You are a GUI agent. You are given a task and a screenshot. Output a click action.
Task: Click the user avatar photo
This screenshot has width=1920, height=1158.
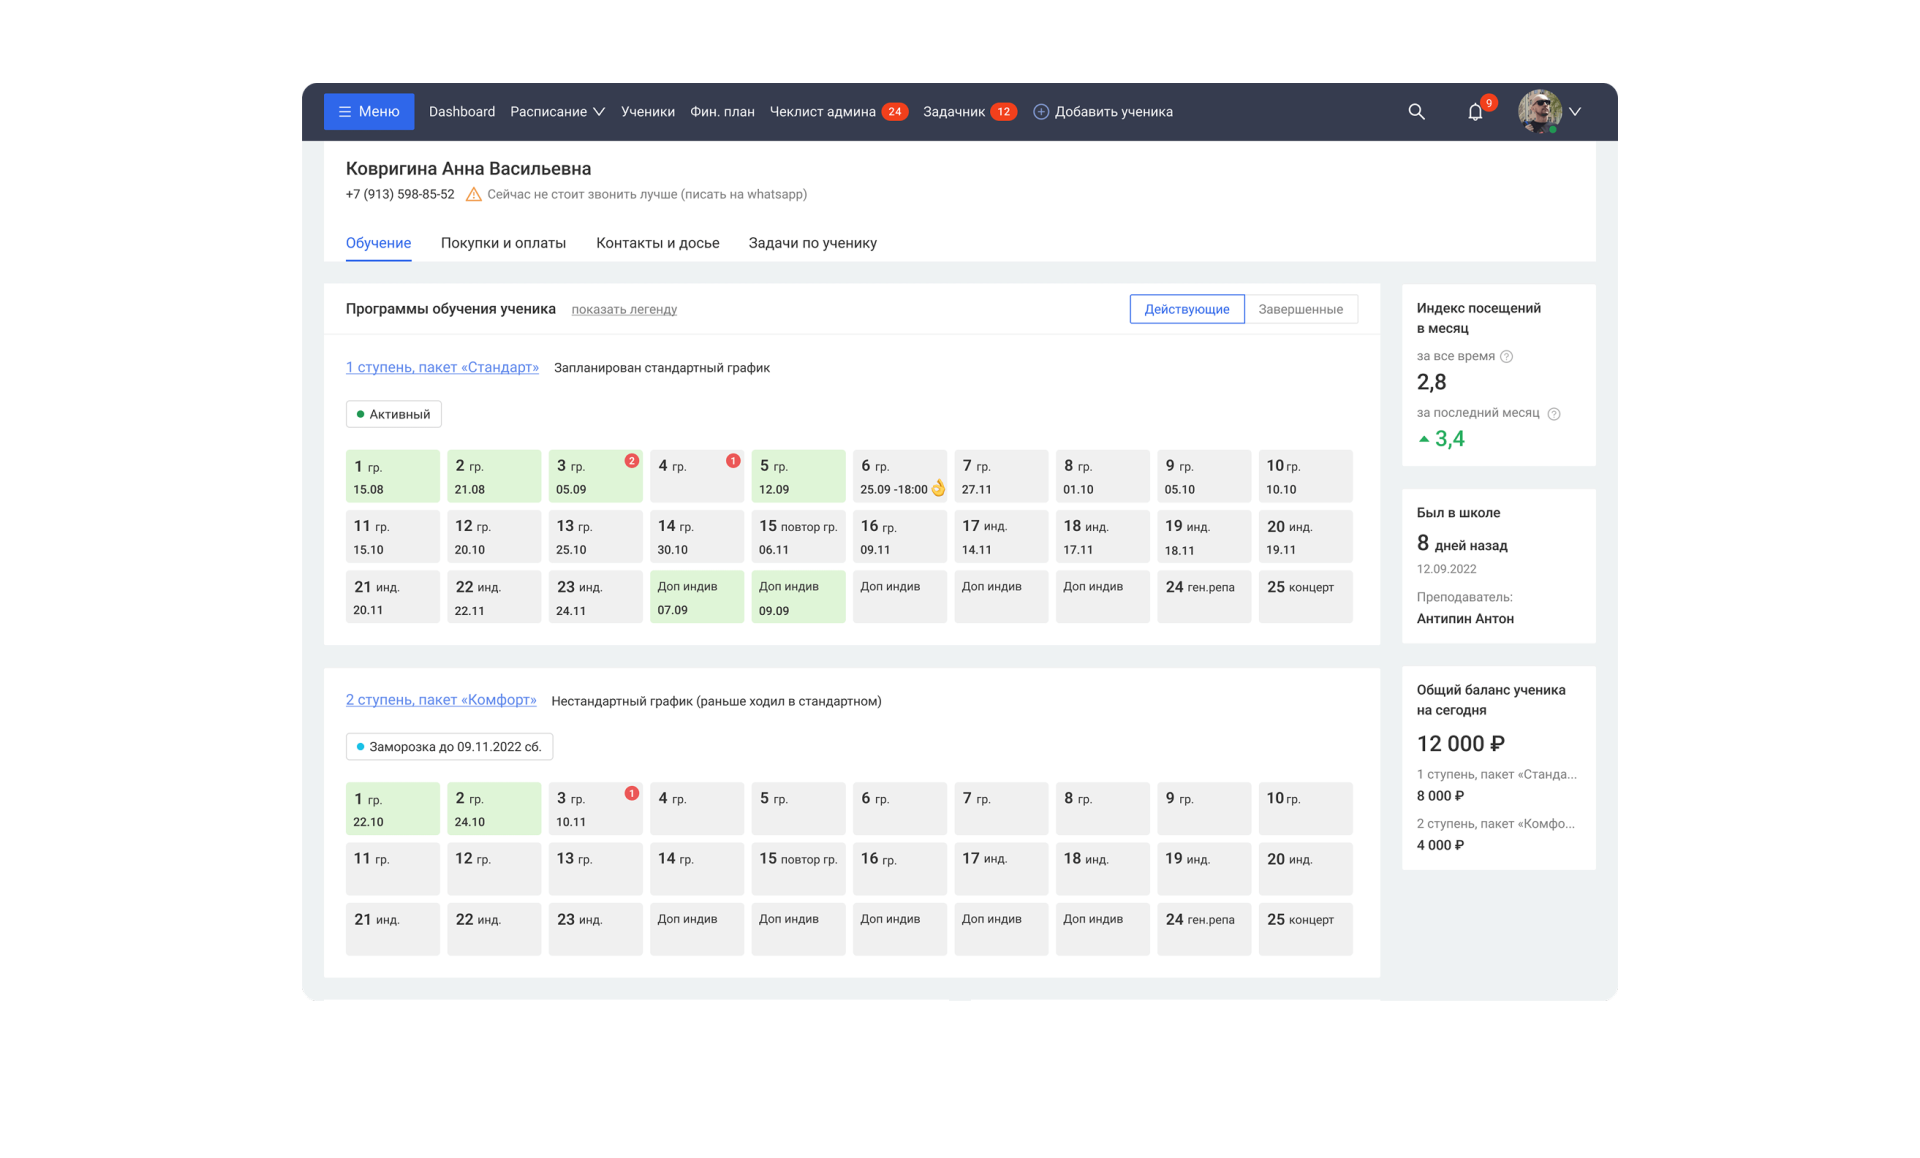pos(1539,111)
